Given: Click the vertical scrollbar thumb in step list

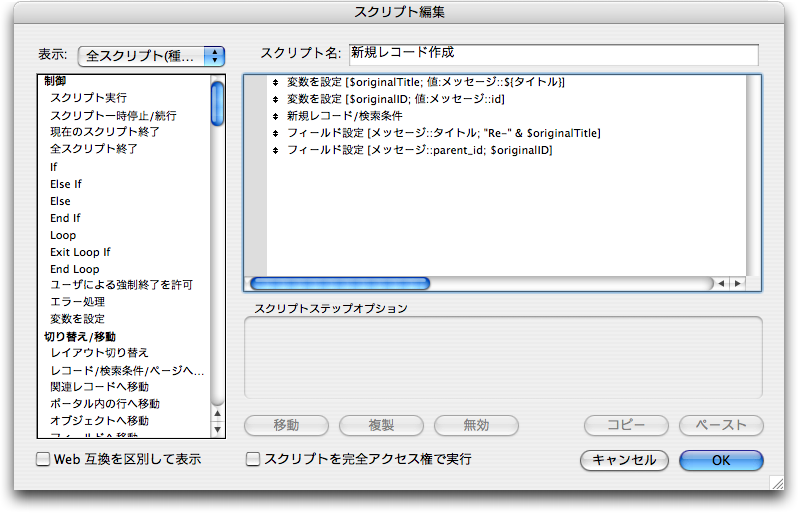Looking at the screenshot, I should click(217, 103).
